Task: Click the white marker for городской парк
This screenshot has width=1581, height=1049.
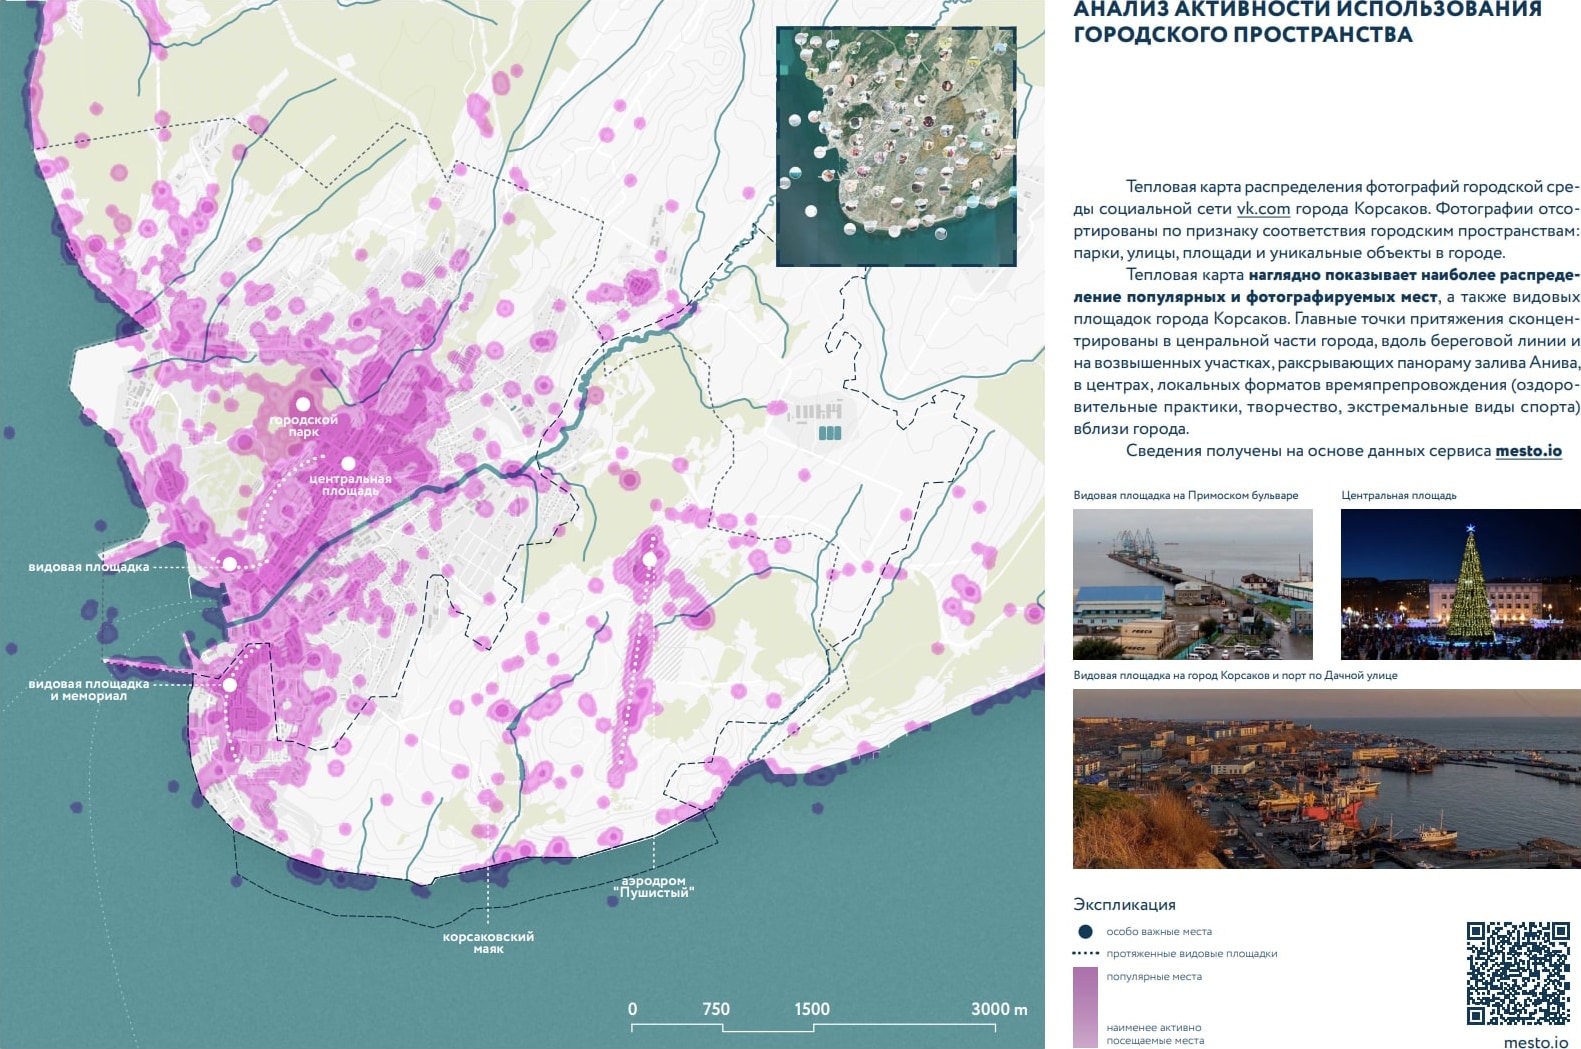Action: click(x=303, y=404)
